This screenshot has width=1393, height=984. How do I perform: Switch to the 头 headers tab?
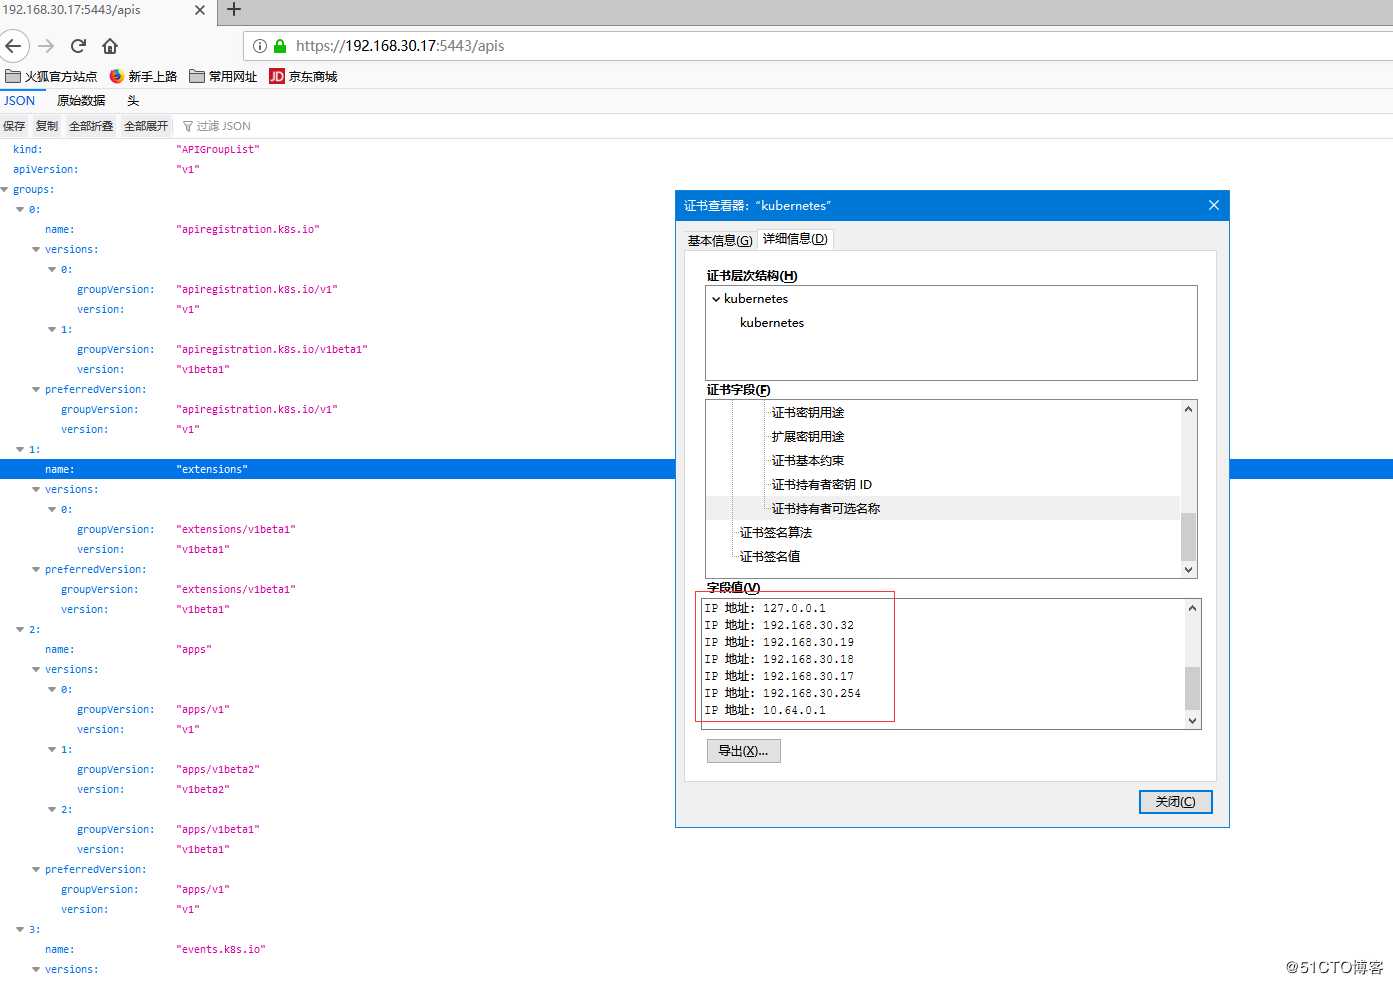tap(133, 101)
